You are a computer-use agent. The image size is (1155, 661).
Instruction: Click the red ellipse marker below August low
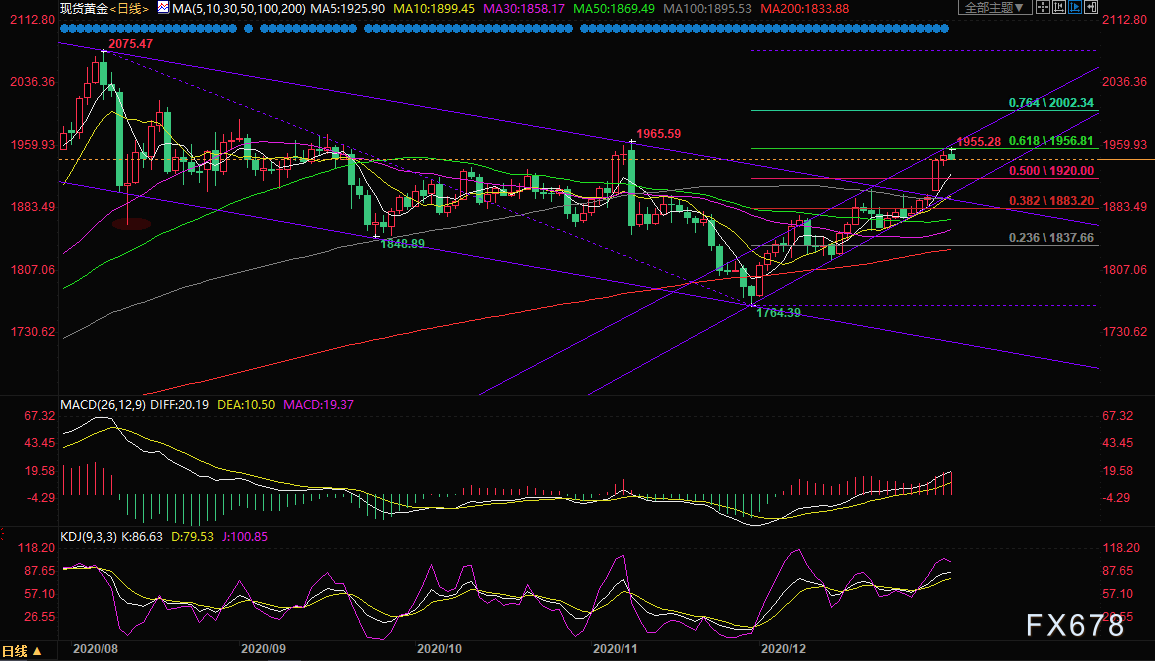[x=130, y=223]
